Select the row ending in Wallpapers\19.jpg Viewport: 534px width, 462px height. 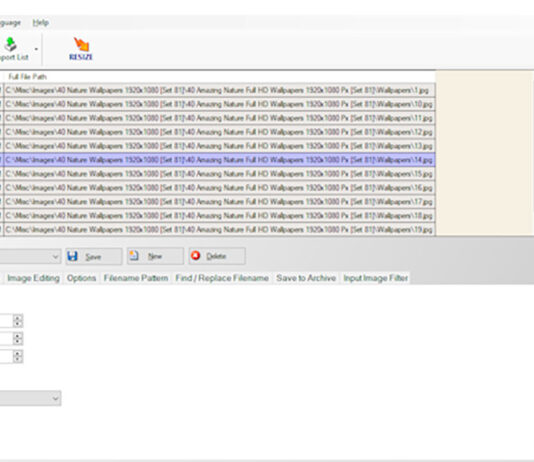click(220, 229)
